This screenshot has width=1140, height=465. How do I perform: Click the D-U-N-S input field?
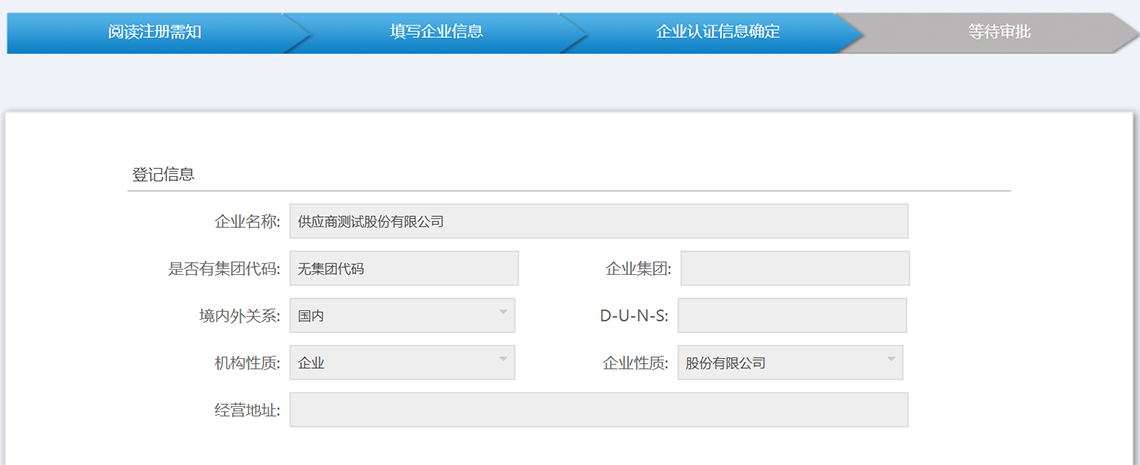pos(791,315)
